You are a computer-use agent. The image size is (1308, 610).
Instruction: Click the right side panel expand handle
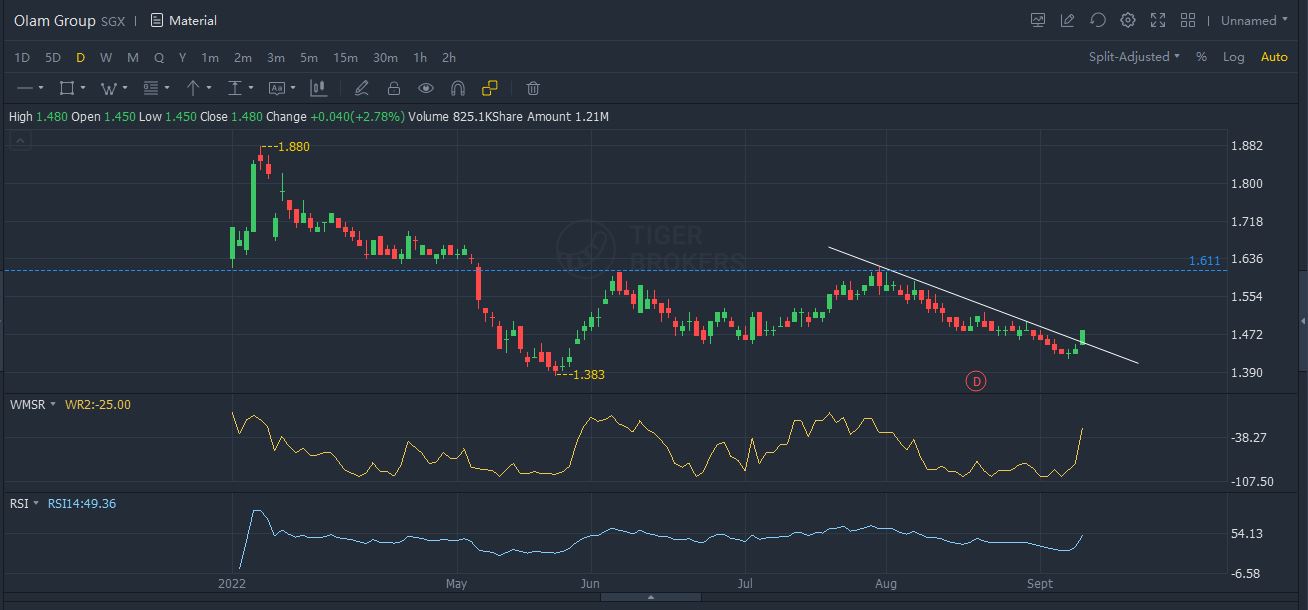pyautogui.click(x=1302, y=321)
